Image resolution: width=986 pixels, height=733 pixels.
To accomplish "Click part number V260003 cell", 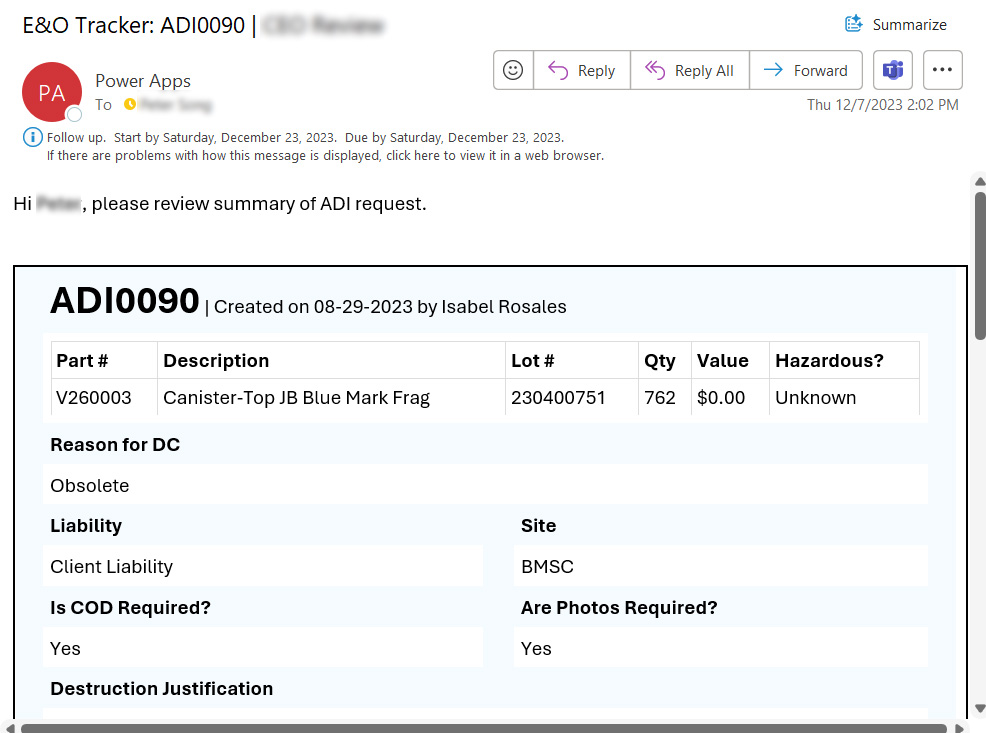I will point(94,397).
